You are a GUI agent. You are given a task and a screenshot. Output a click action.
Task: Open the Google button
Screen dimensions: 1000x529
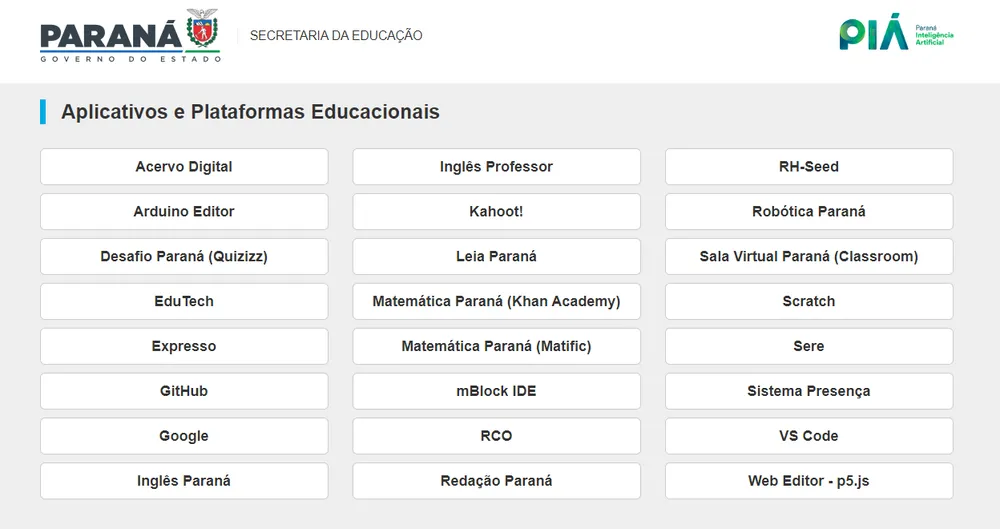tap(184, 437)
